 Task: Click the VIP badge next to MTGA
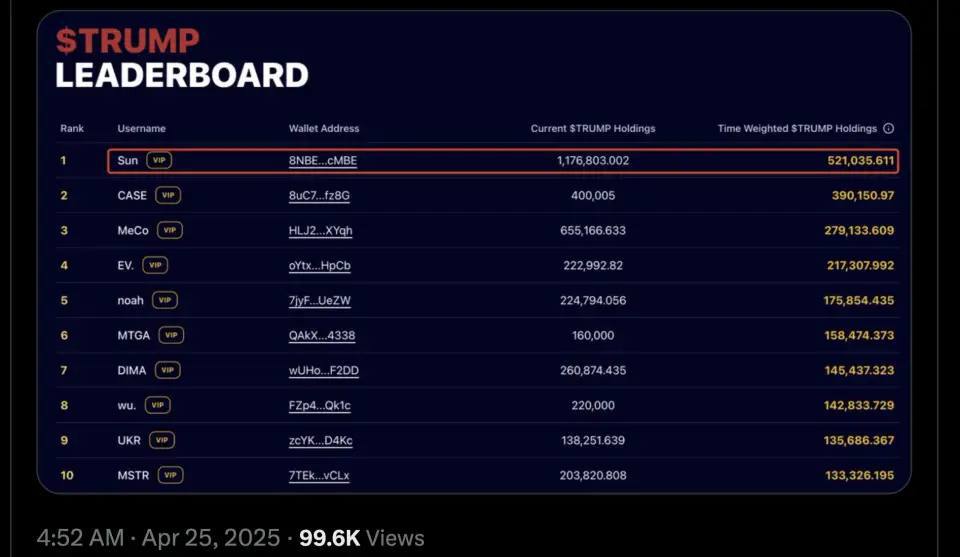[171, 335]
